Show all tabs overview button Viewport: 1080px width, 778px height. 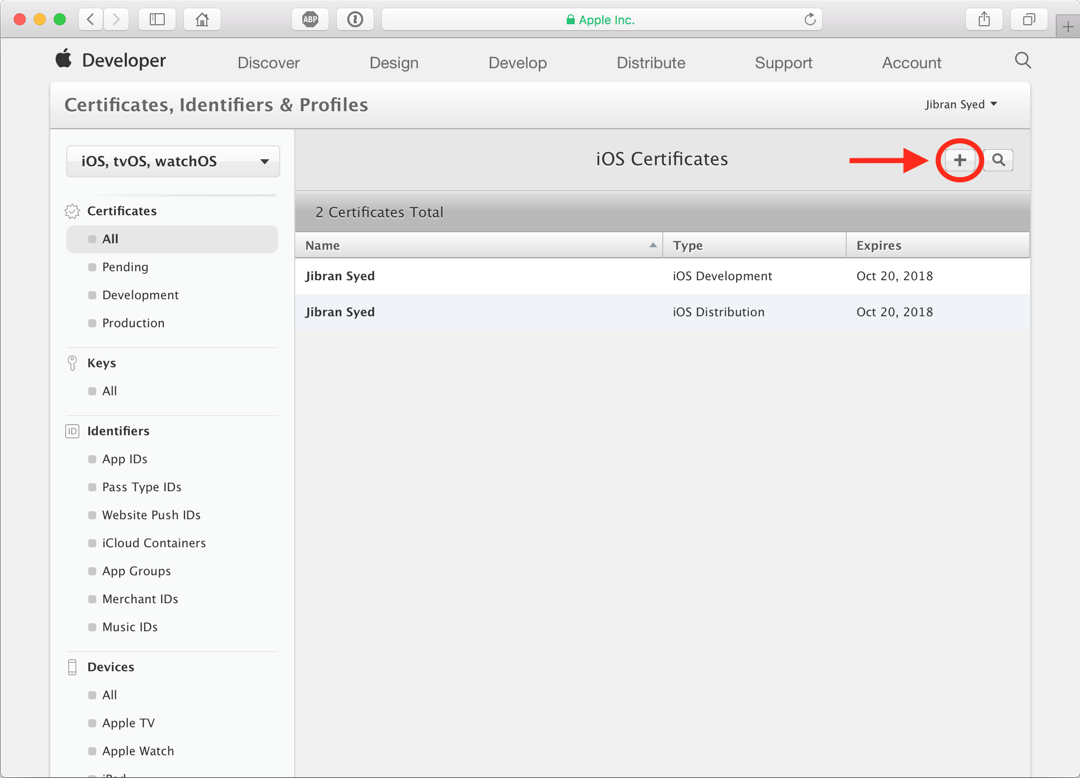(x=1029, y=19)
